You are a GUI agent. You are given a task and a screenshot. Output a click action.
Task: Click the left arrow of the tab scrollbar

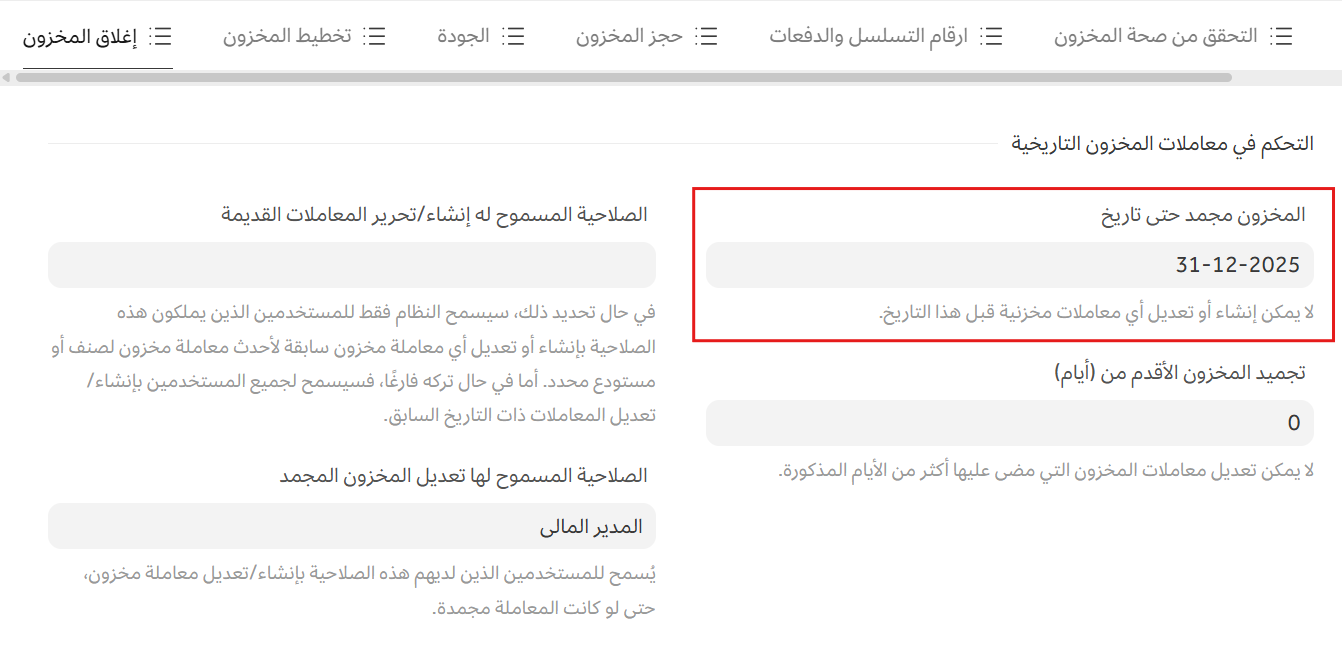pos(7,78)
